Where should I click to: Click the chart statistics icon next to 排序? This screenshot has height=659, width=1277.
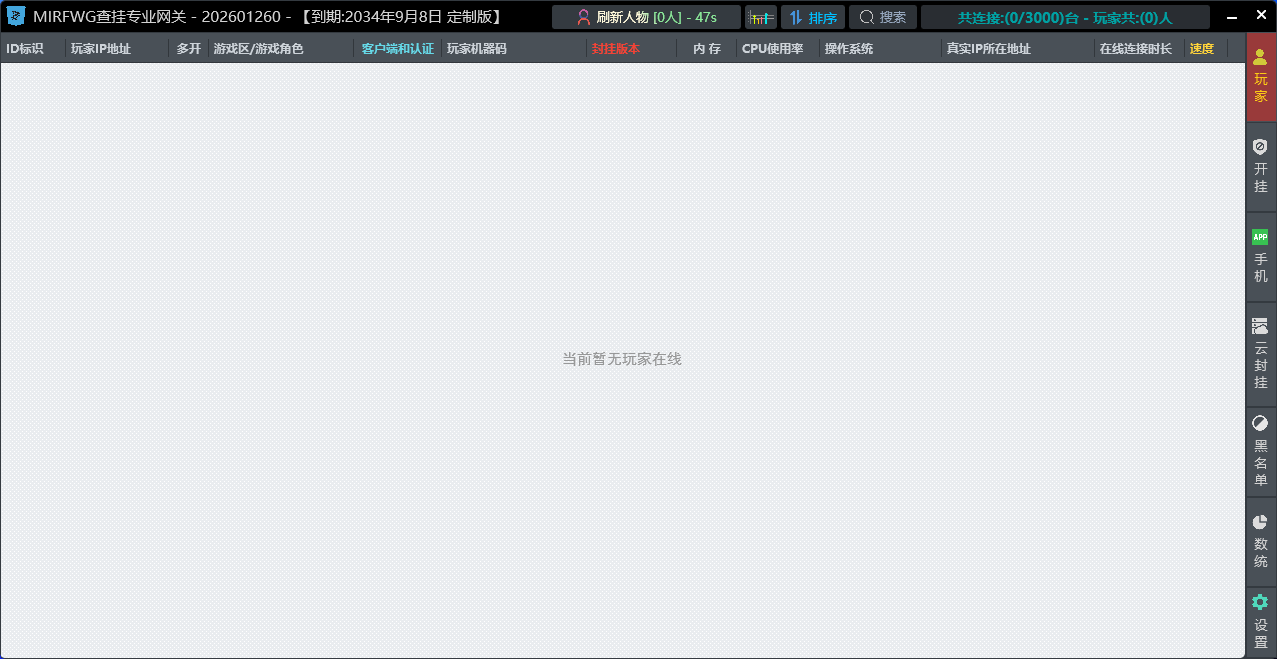click(x=761, y=16)
